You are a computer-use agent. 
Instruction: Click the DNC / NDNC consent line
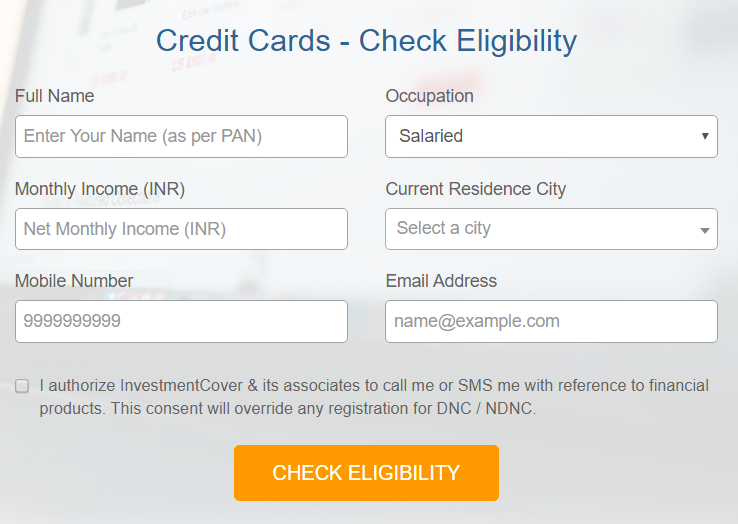pos(288,408)
